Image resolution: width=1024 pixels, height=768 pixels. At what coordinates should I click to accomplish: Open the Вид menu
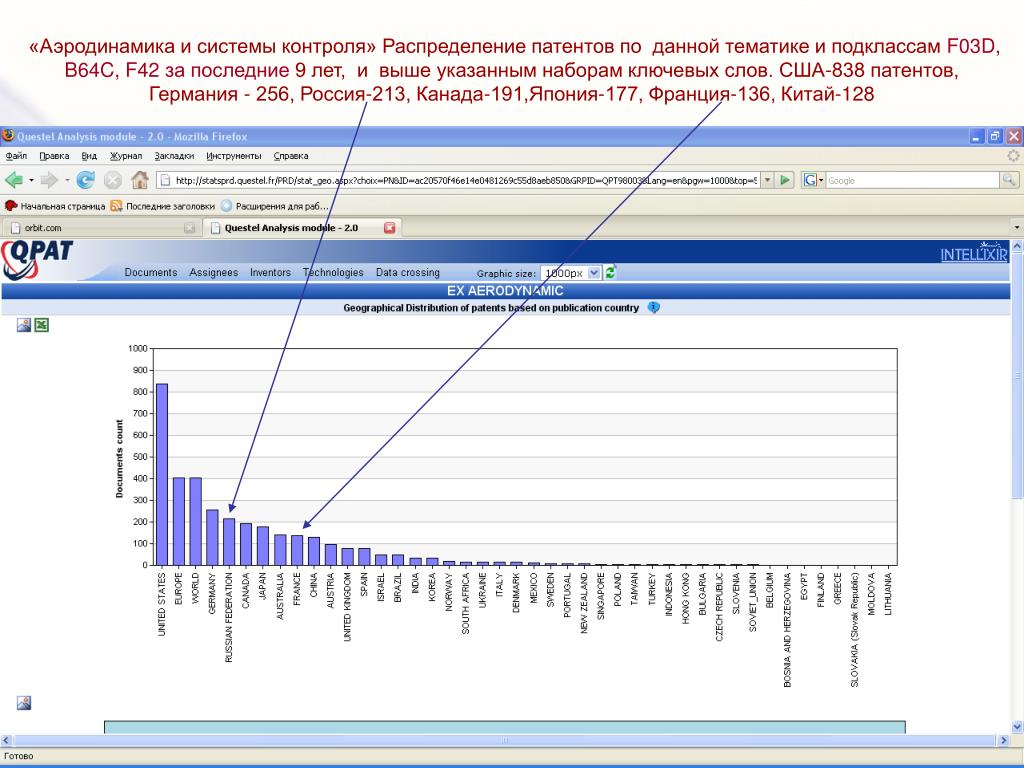[x=89, y=156]
